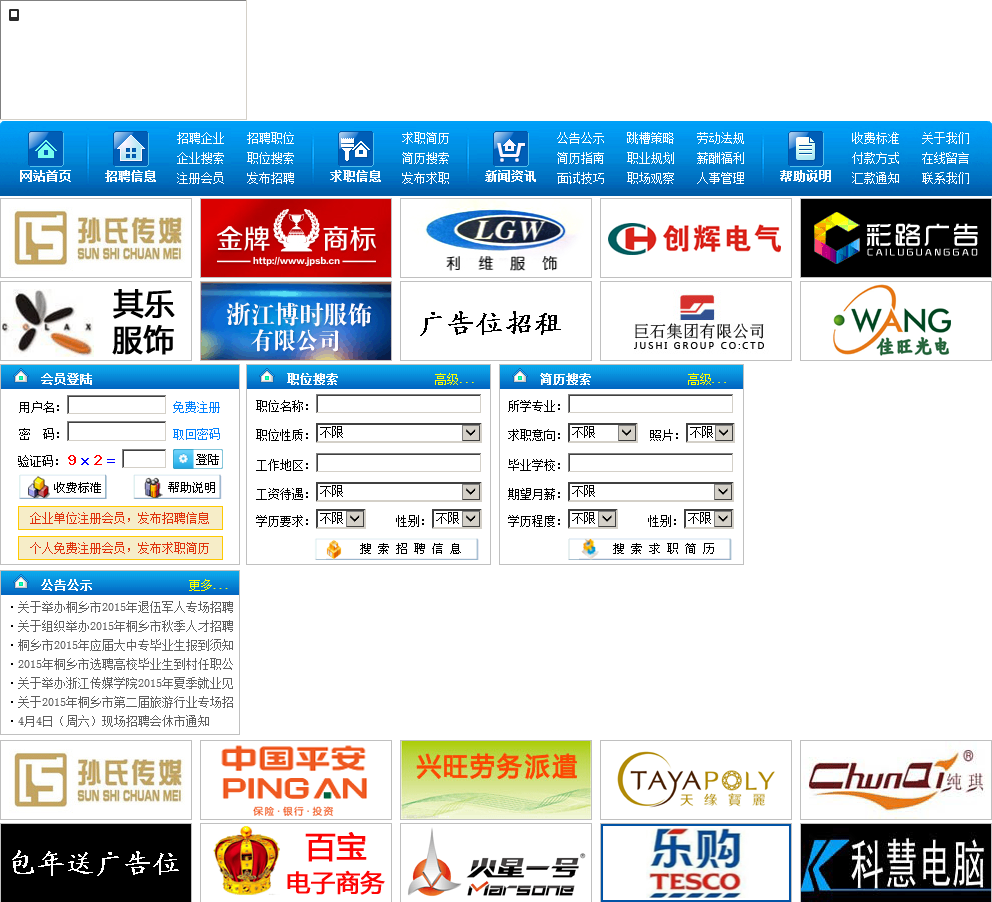Click the 用户名 input field
This screenshot has width=992, height=902.
click(116, 405)
